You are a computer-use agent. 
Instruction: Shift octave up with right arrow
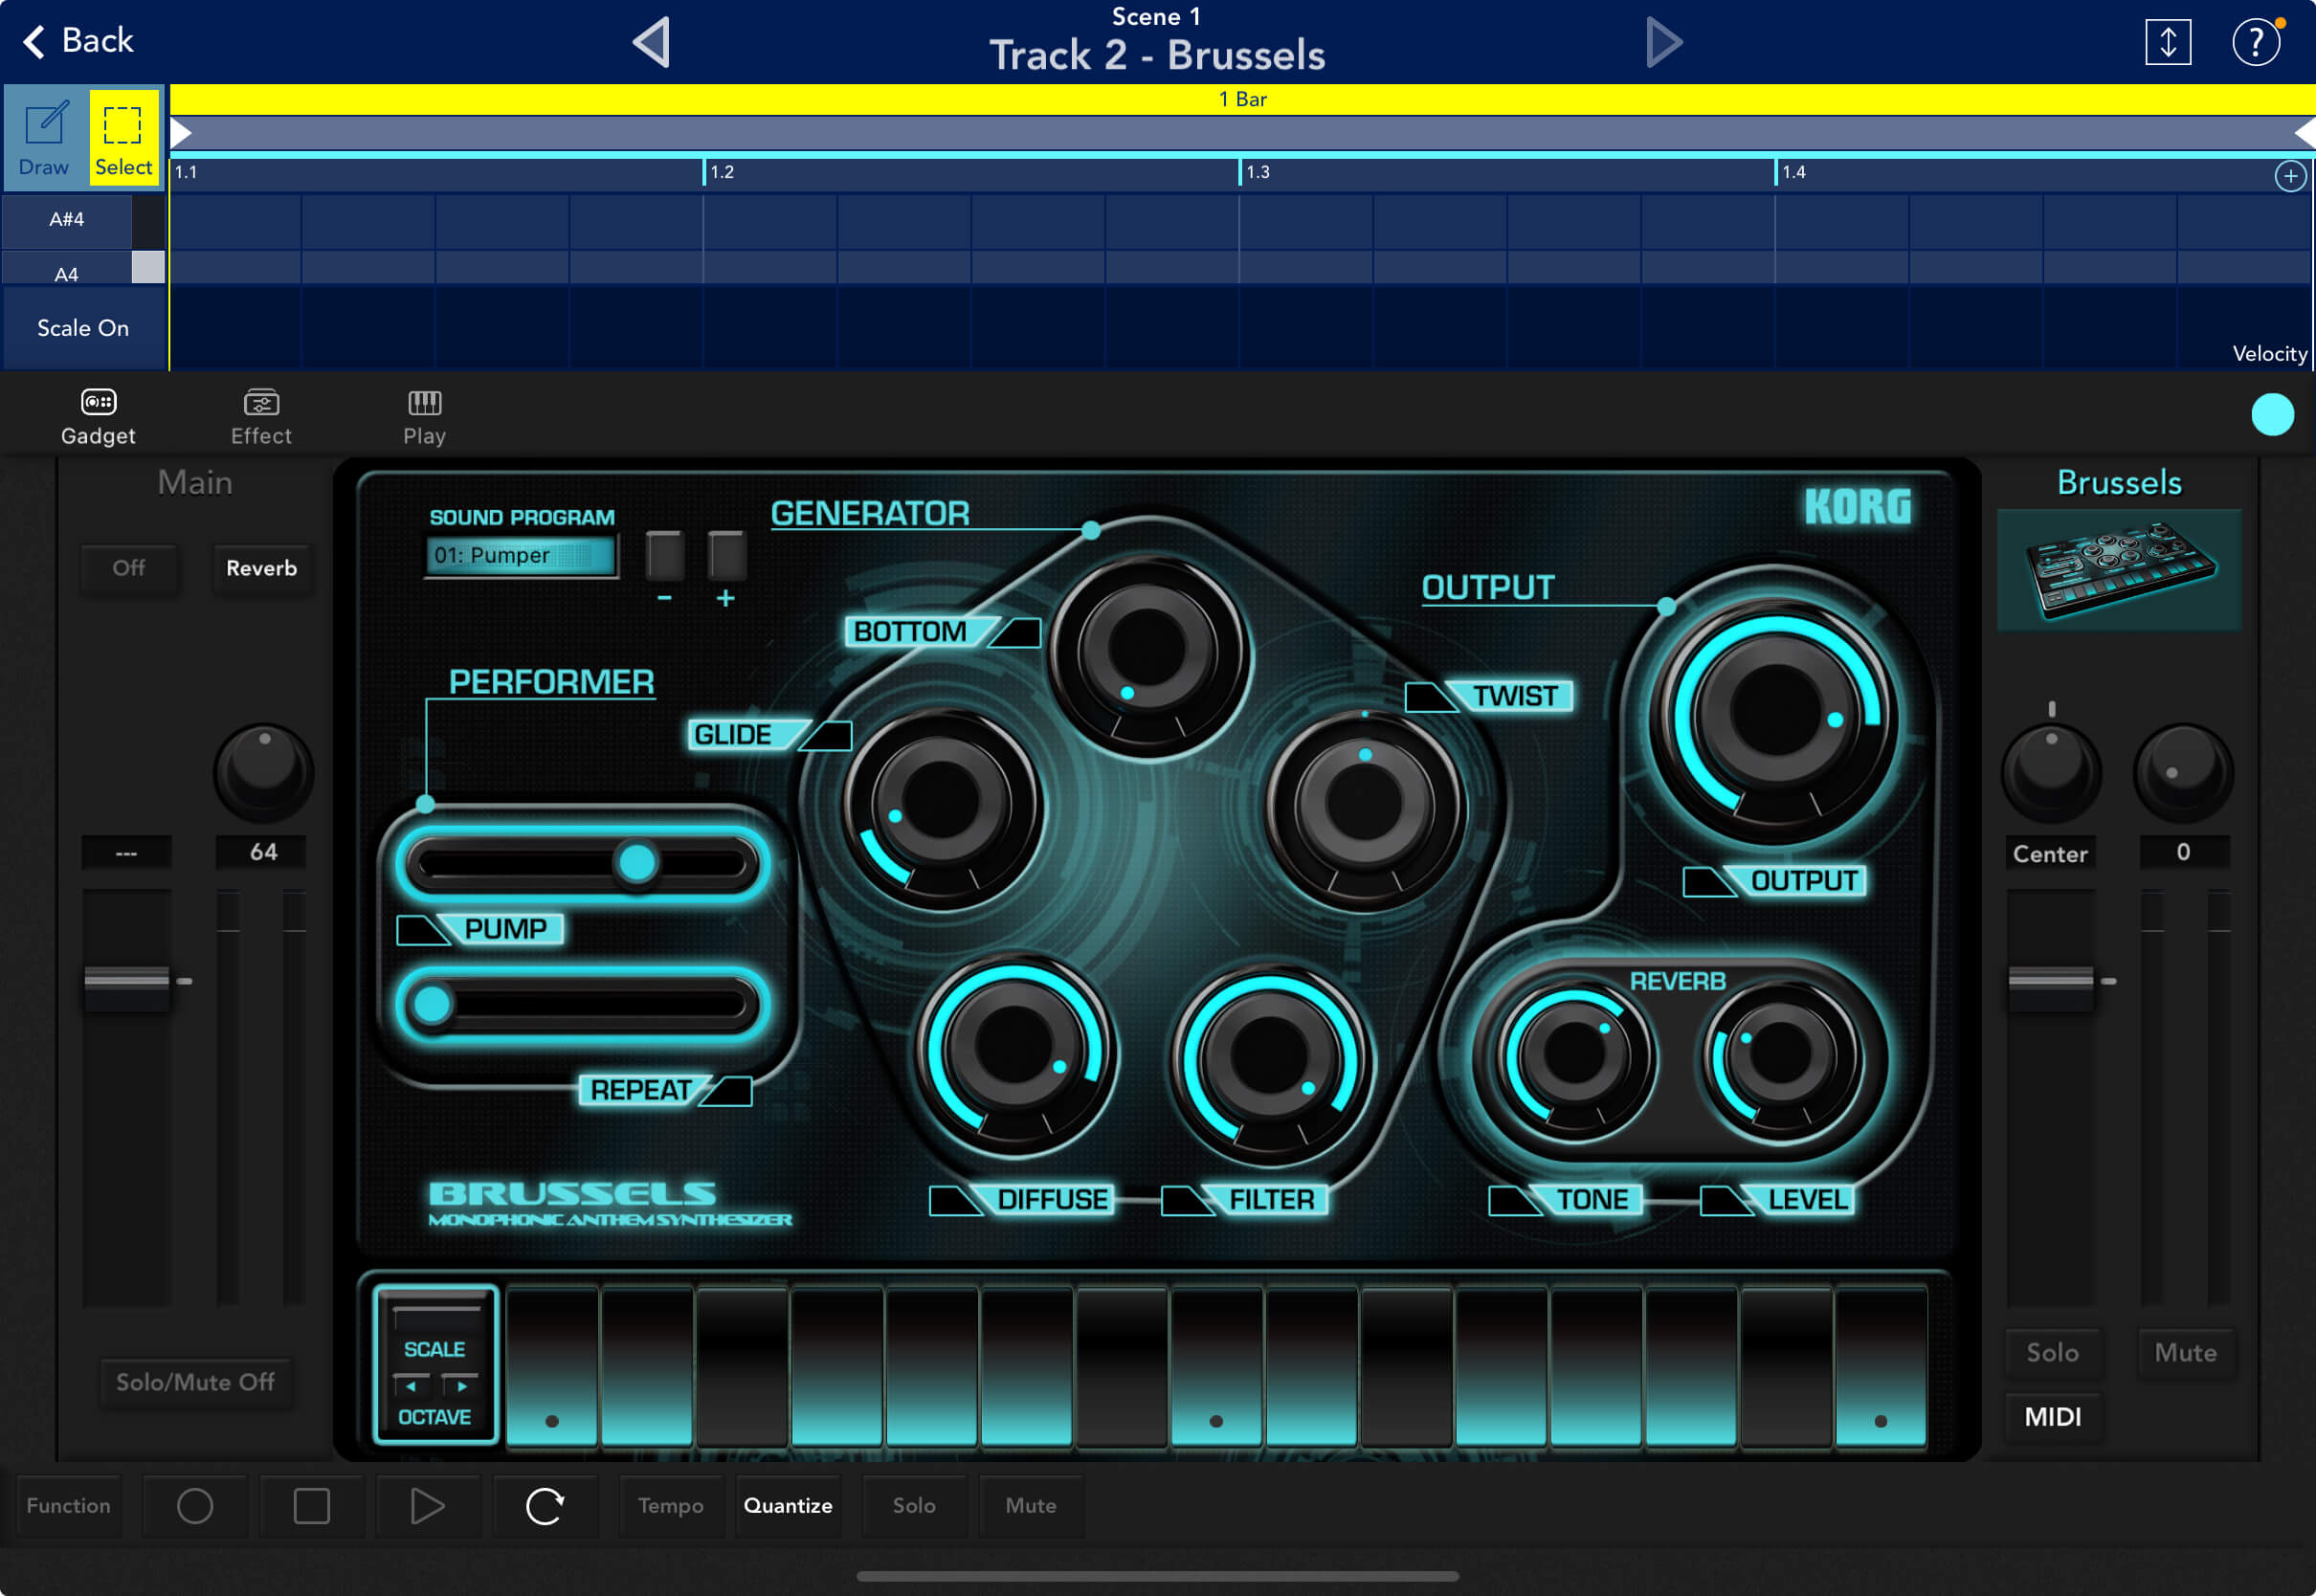(461, 1386)
